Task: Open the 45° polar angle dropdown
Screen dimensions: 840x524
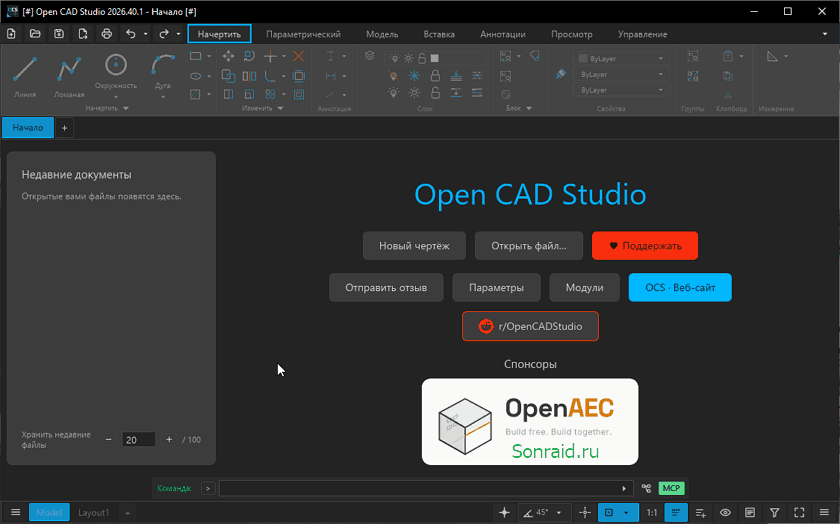Action: point(559,513)
